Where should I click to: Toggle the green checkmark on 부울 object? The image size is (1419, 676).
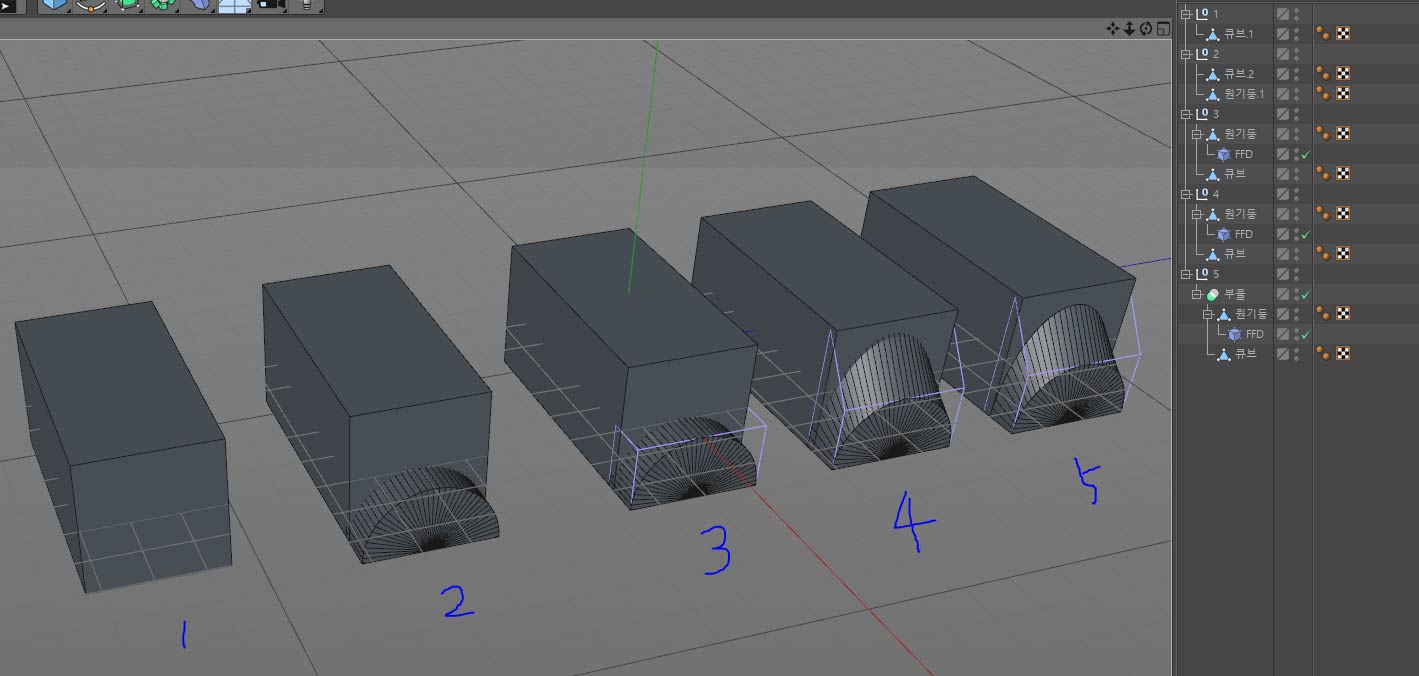(1305, 294)
